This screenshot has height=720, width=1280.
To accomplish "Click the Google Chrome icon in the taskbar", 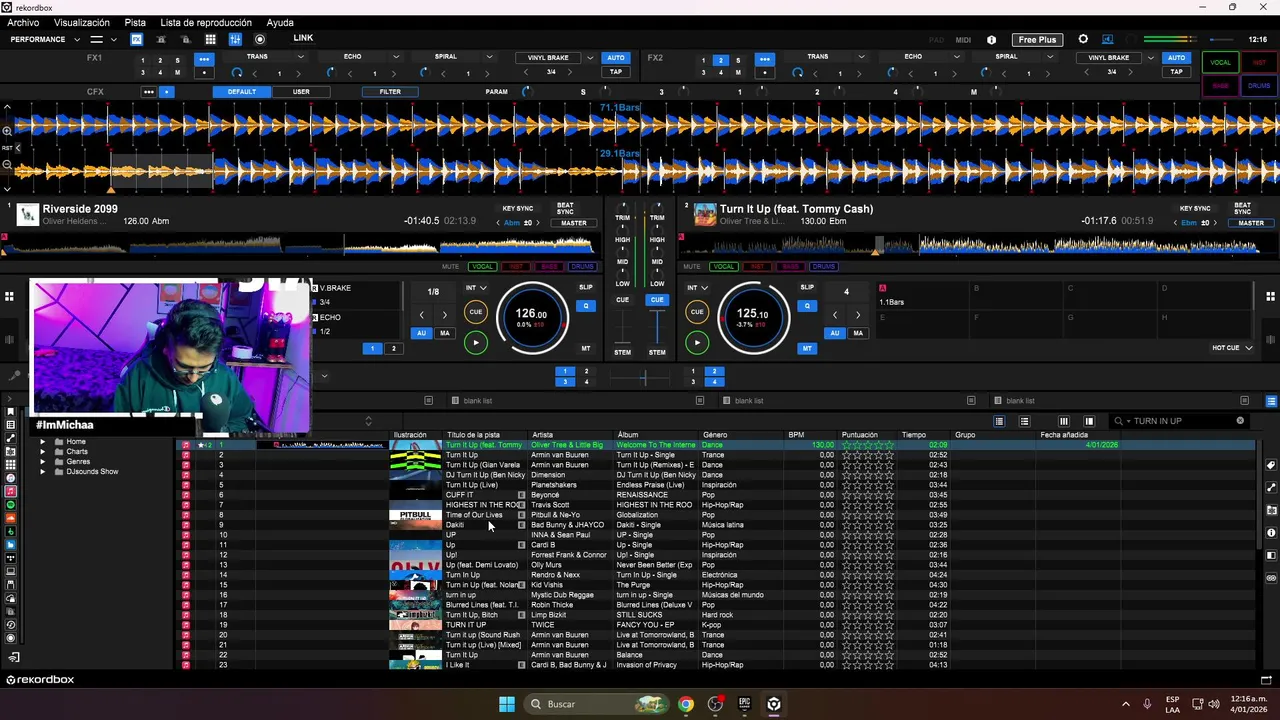I will point(685,704).
